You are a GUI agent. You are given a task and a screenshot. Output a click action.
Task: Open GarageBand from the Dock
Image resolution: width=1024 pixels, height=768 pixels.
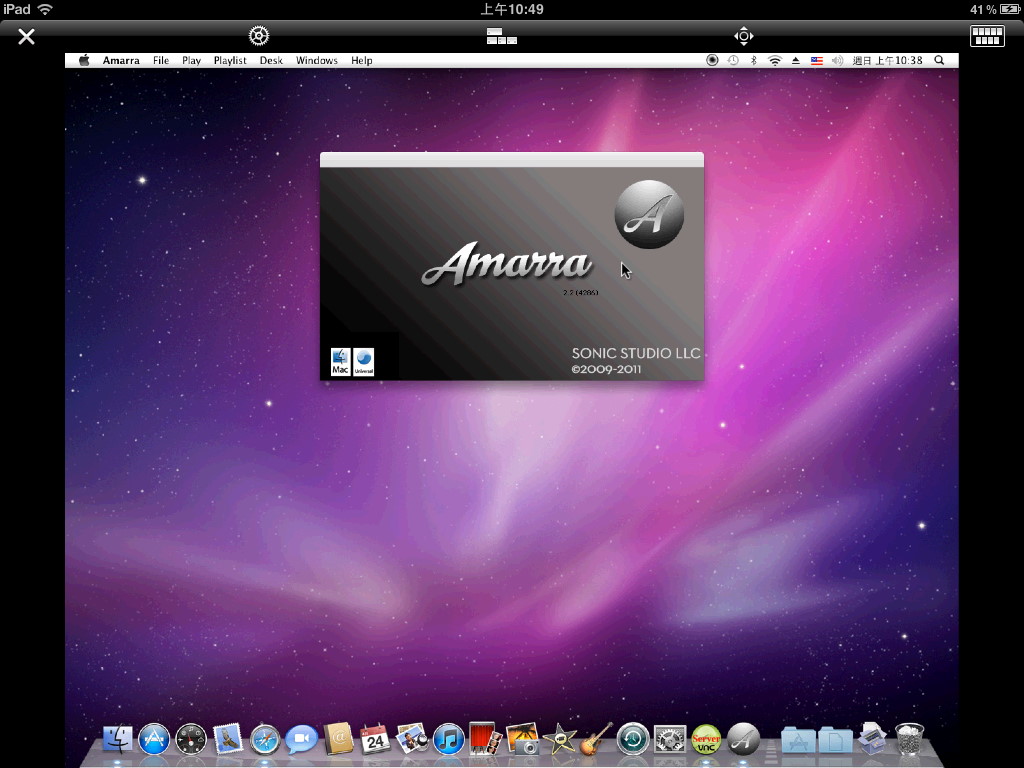click(x=596, y=739)
